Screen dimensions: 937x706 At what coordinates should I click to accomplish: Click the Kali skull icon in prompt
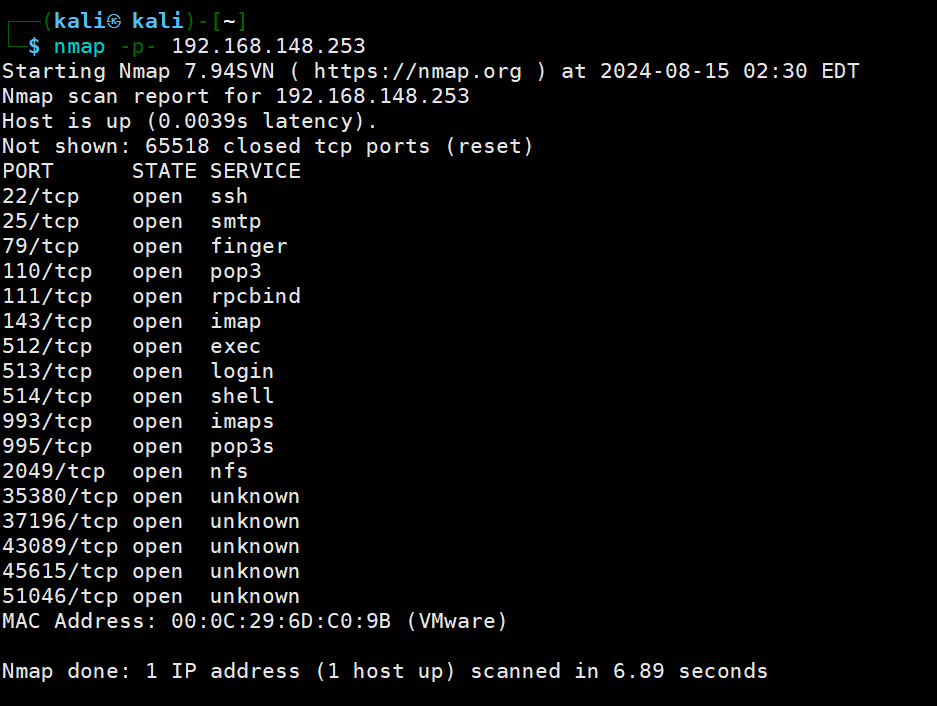tap(114, 22)
